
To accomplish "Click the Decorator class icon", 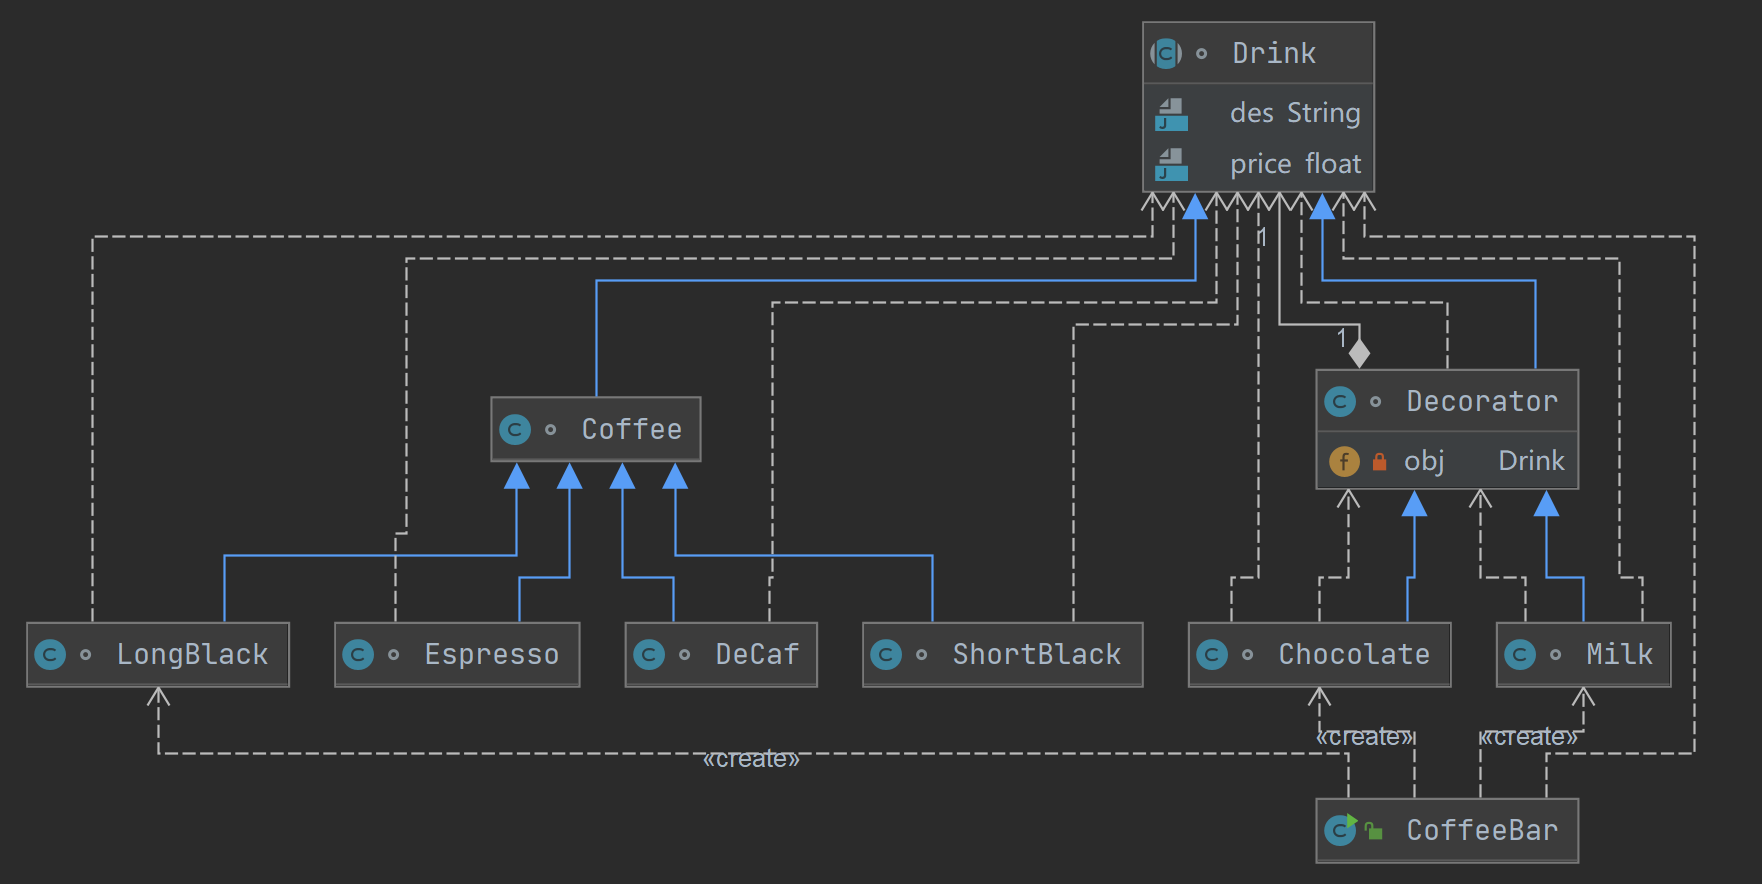I will 1340,402.
